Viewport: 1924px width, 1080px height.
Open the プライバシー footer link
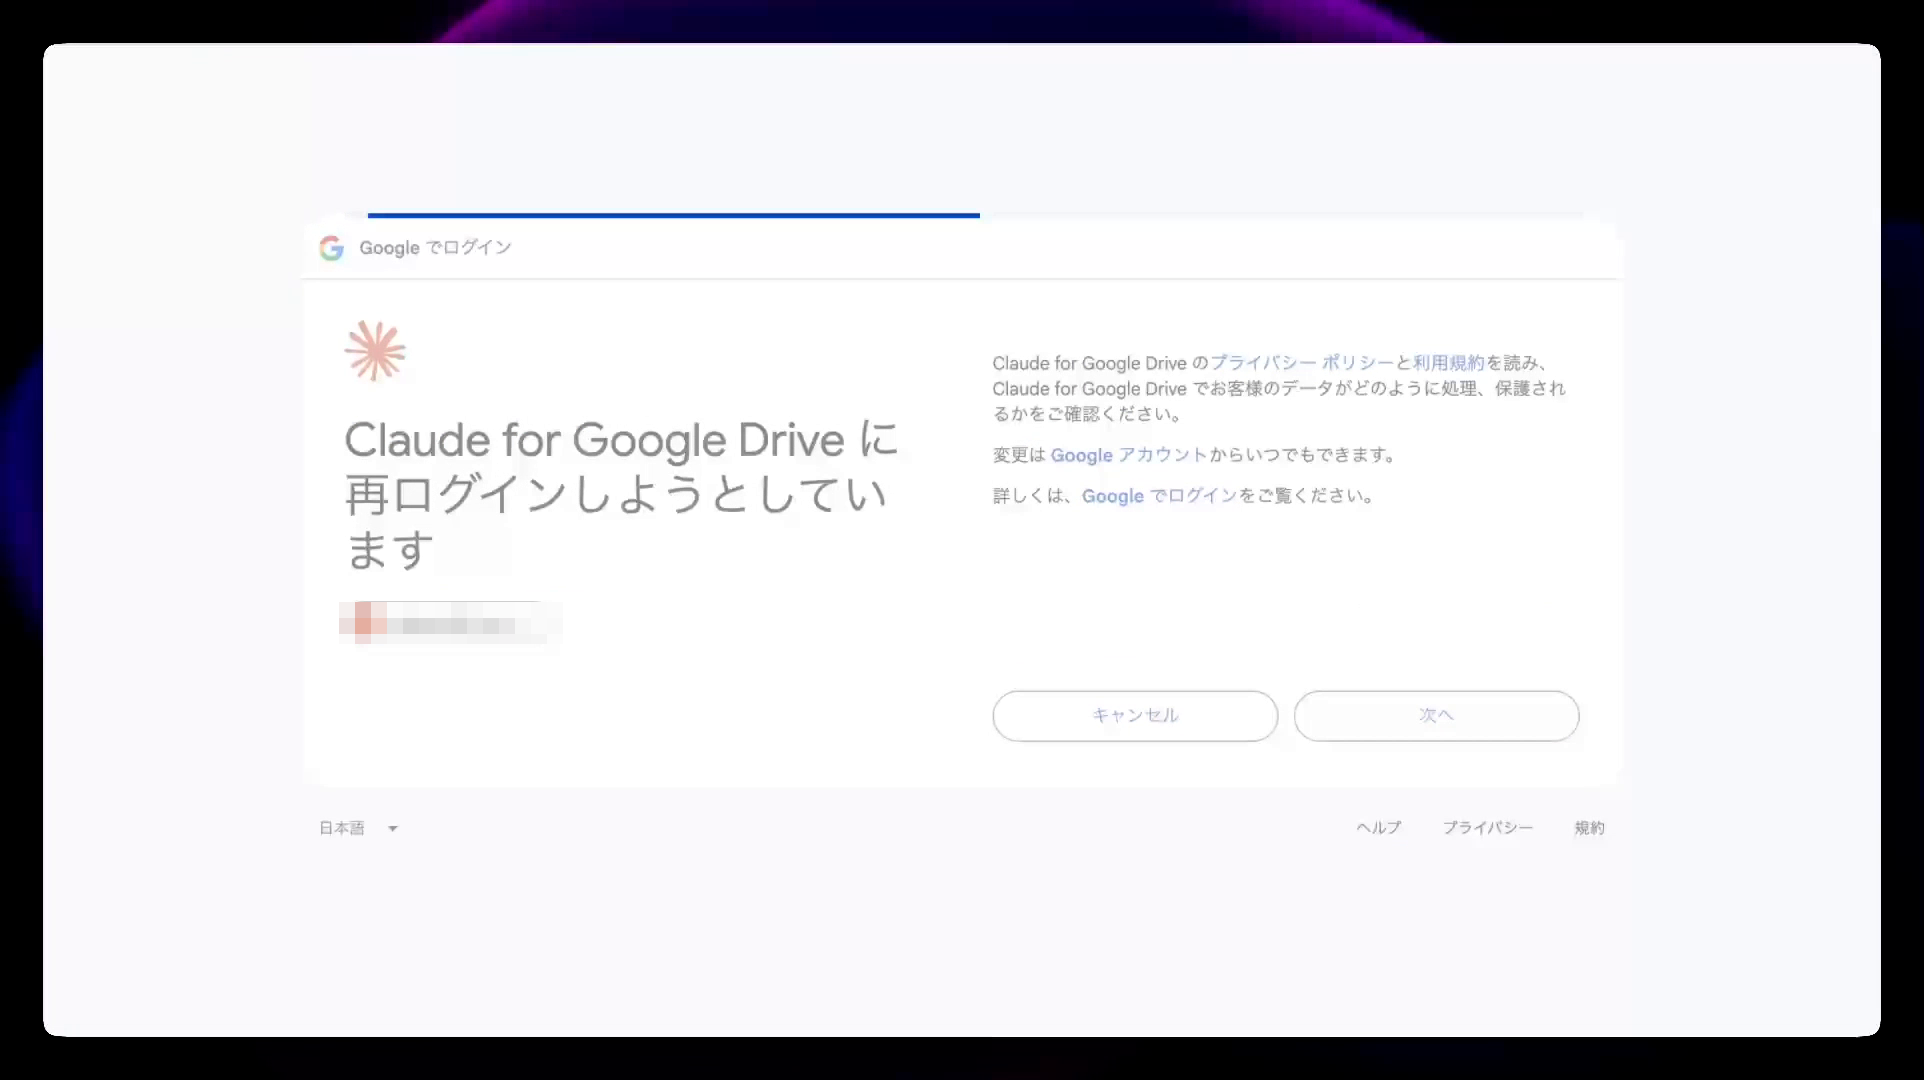pyautogui.click(x=1488, y=828)
